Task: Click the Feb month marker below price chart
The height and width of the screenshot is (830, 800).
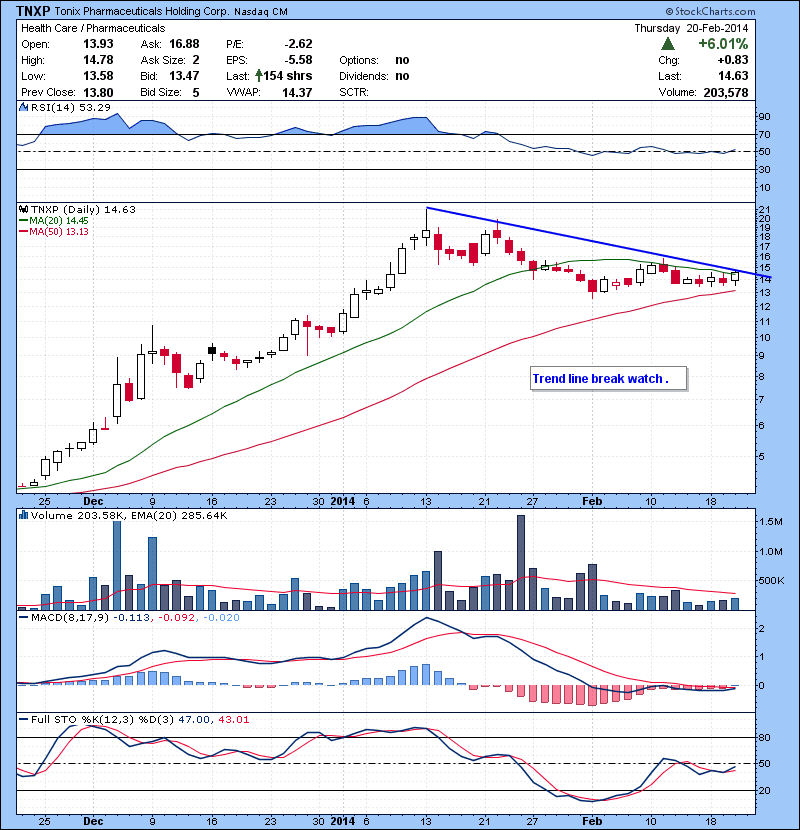Action: point(592,501)
